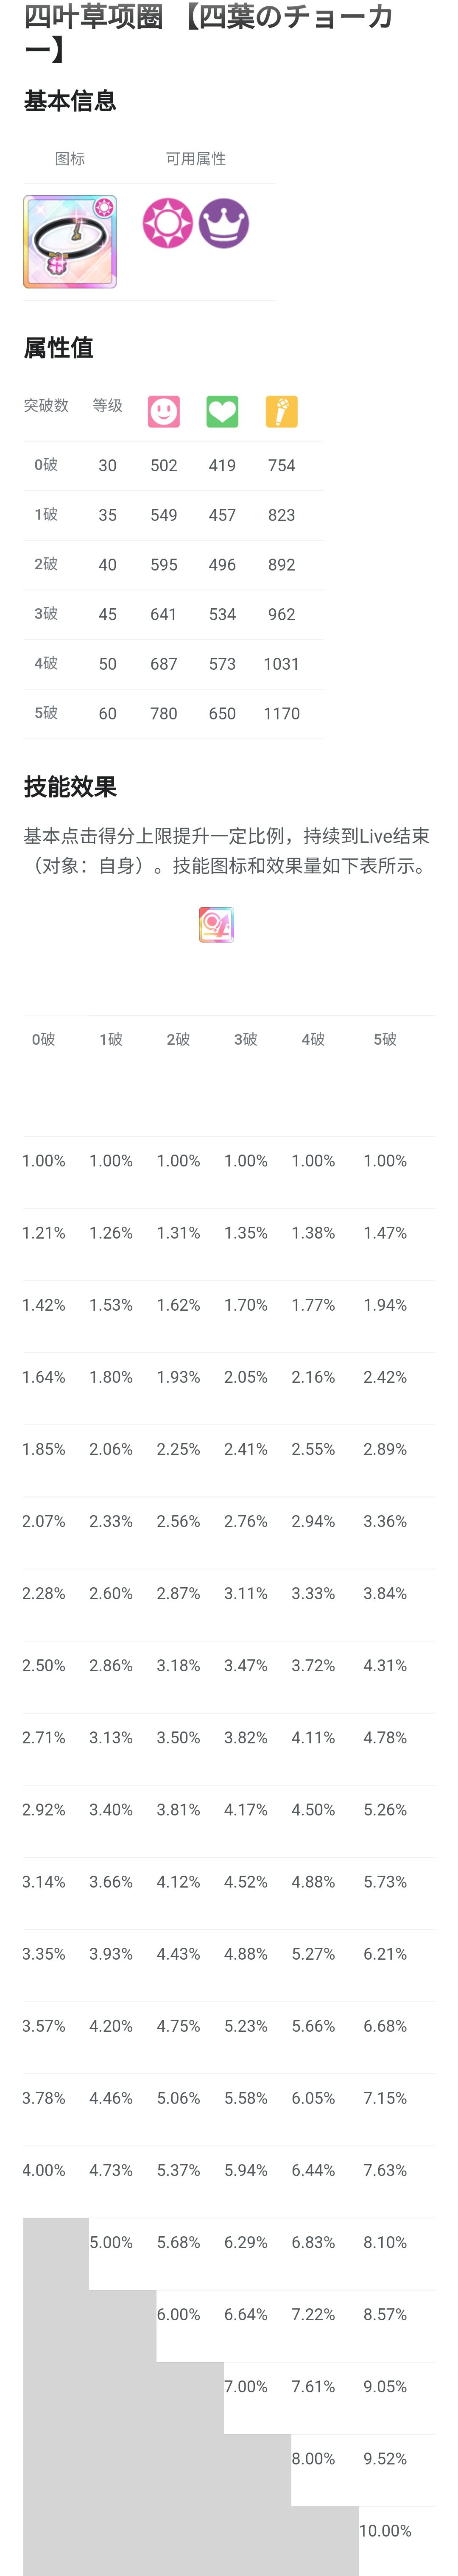Click the pink smiley face stat icon

pos(164,411)
